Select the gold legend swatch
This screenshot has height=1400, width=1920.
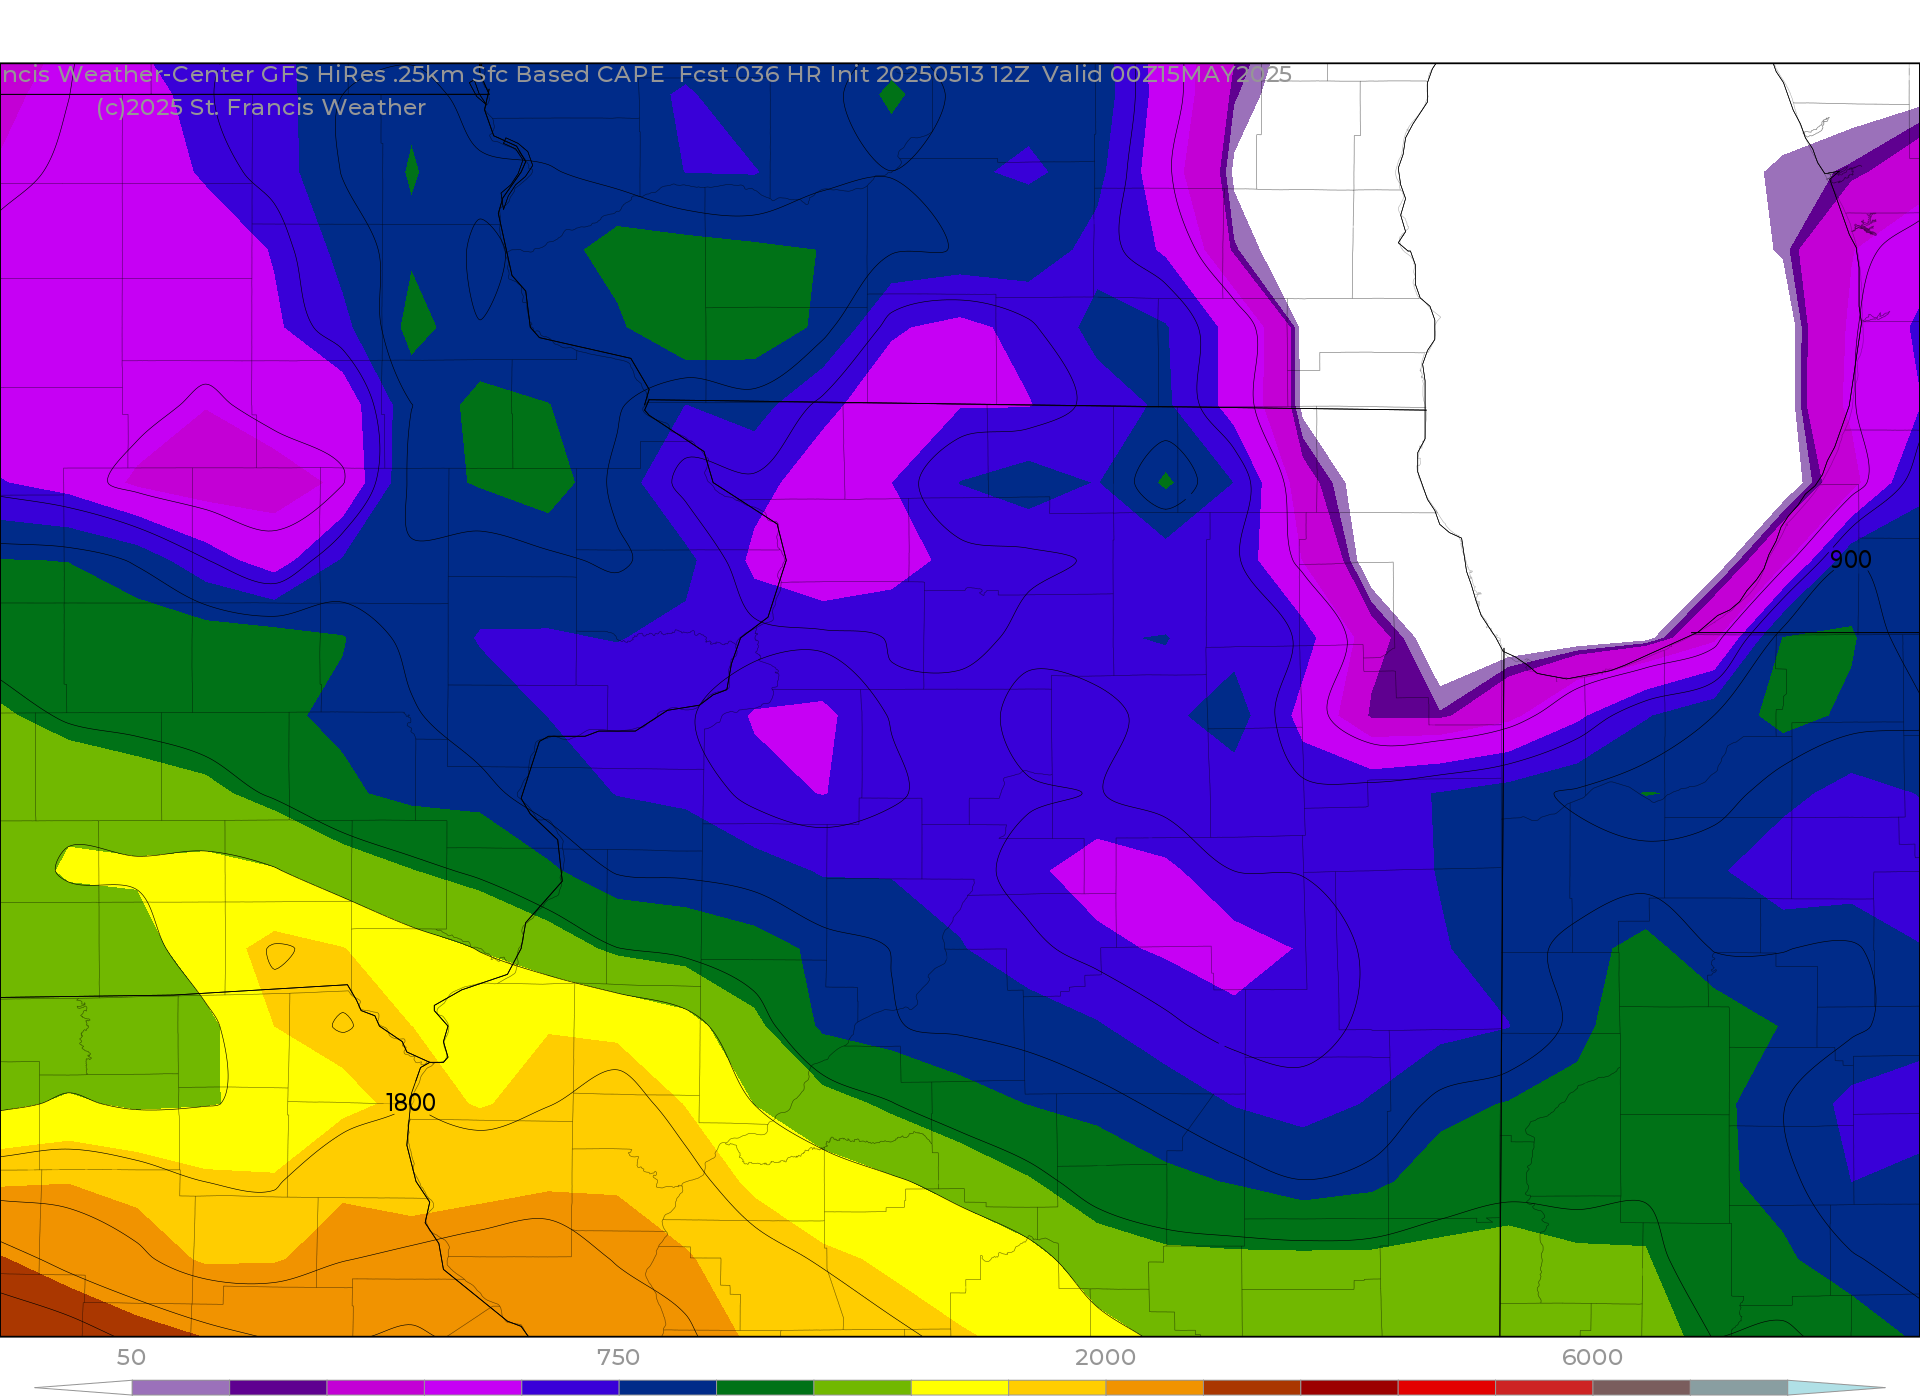click(x=1057, y=1388)
